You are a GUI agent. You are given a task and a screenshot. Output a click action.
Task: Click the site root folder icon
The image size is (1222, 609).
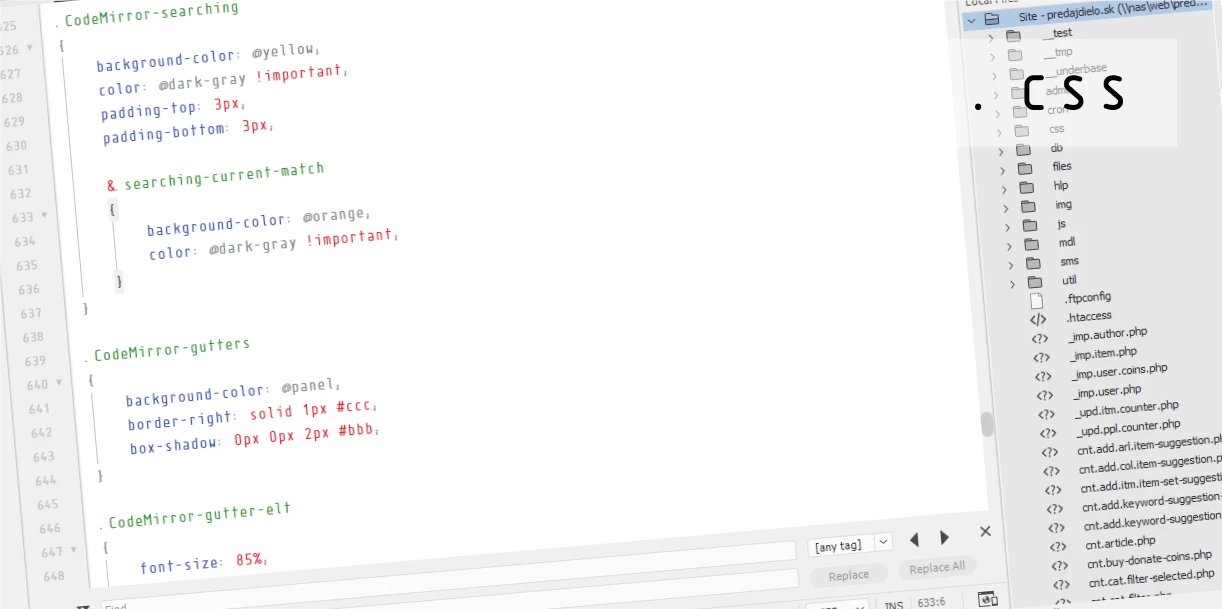coord(991,19)
